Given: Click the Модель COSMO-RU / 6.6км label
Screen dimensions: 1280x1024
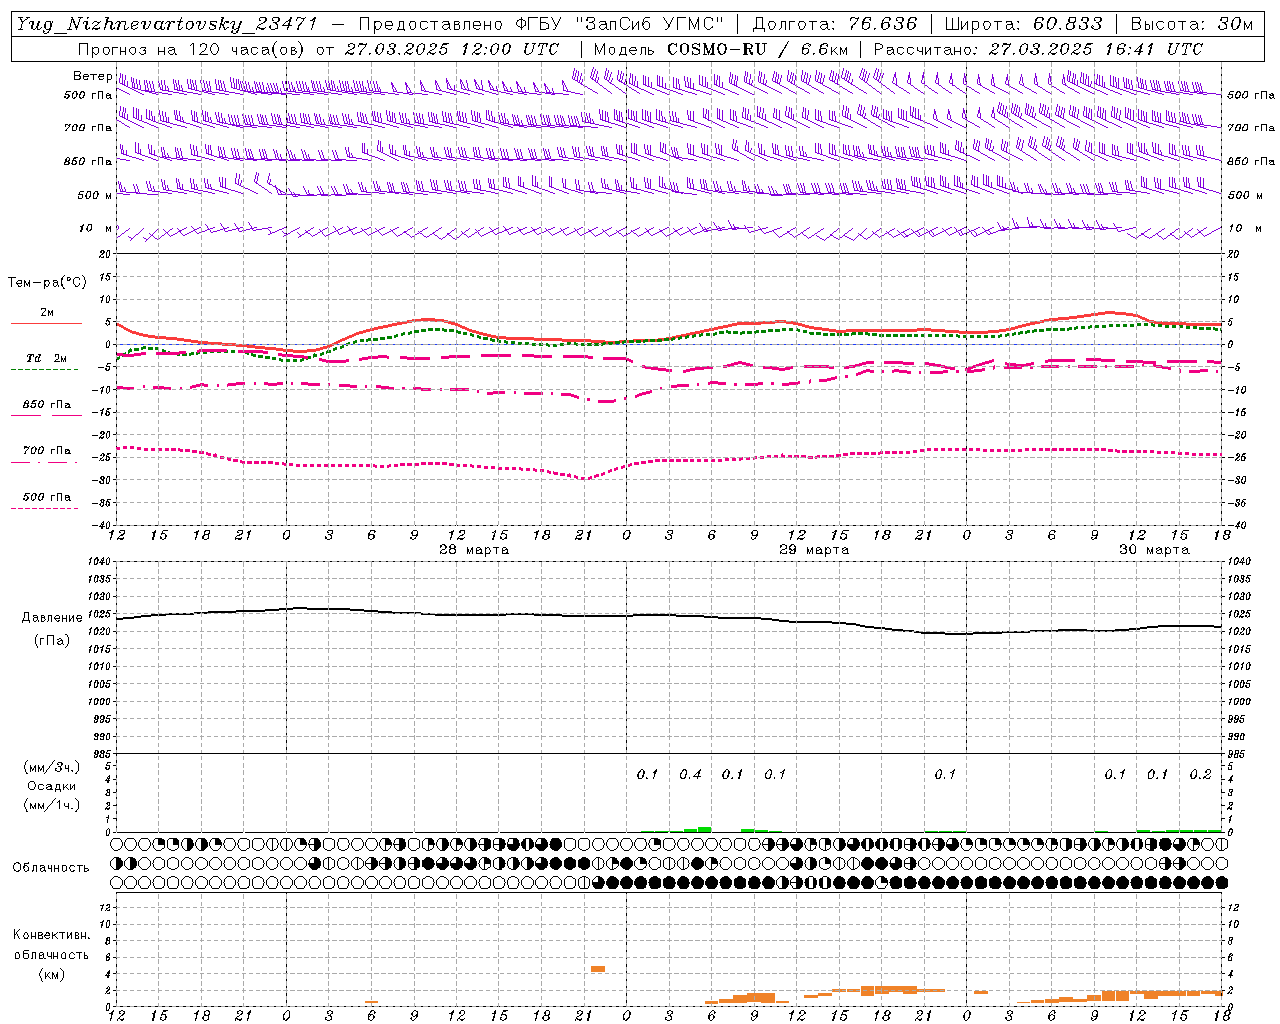Looking at the screenshot, I should pos(721,48).
